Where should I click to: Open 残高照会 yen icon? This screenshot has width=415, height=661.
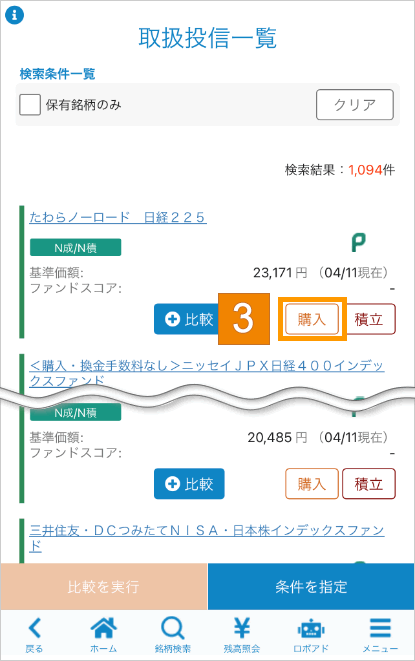click(242, 635)
